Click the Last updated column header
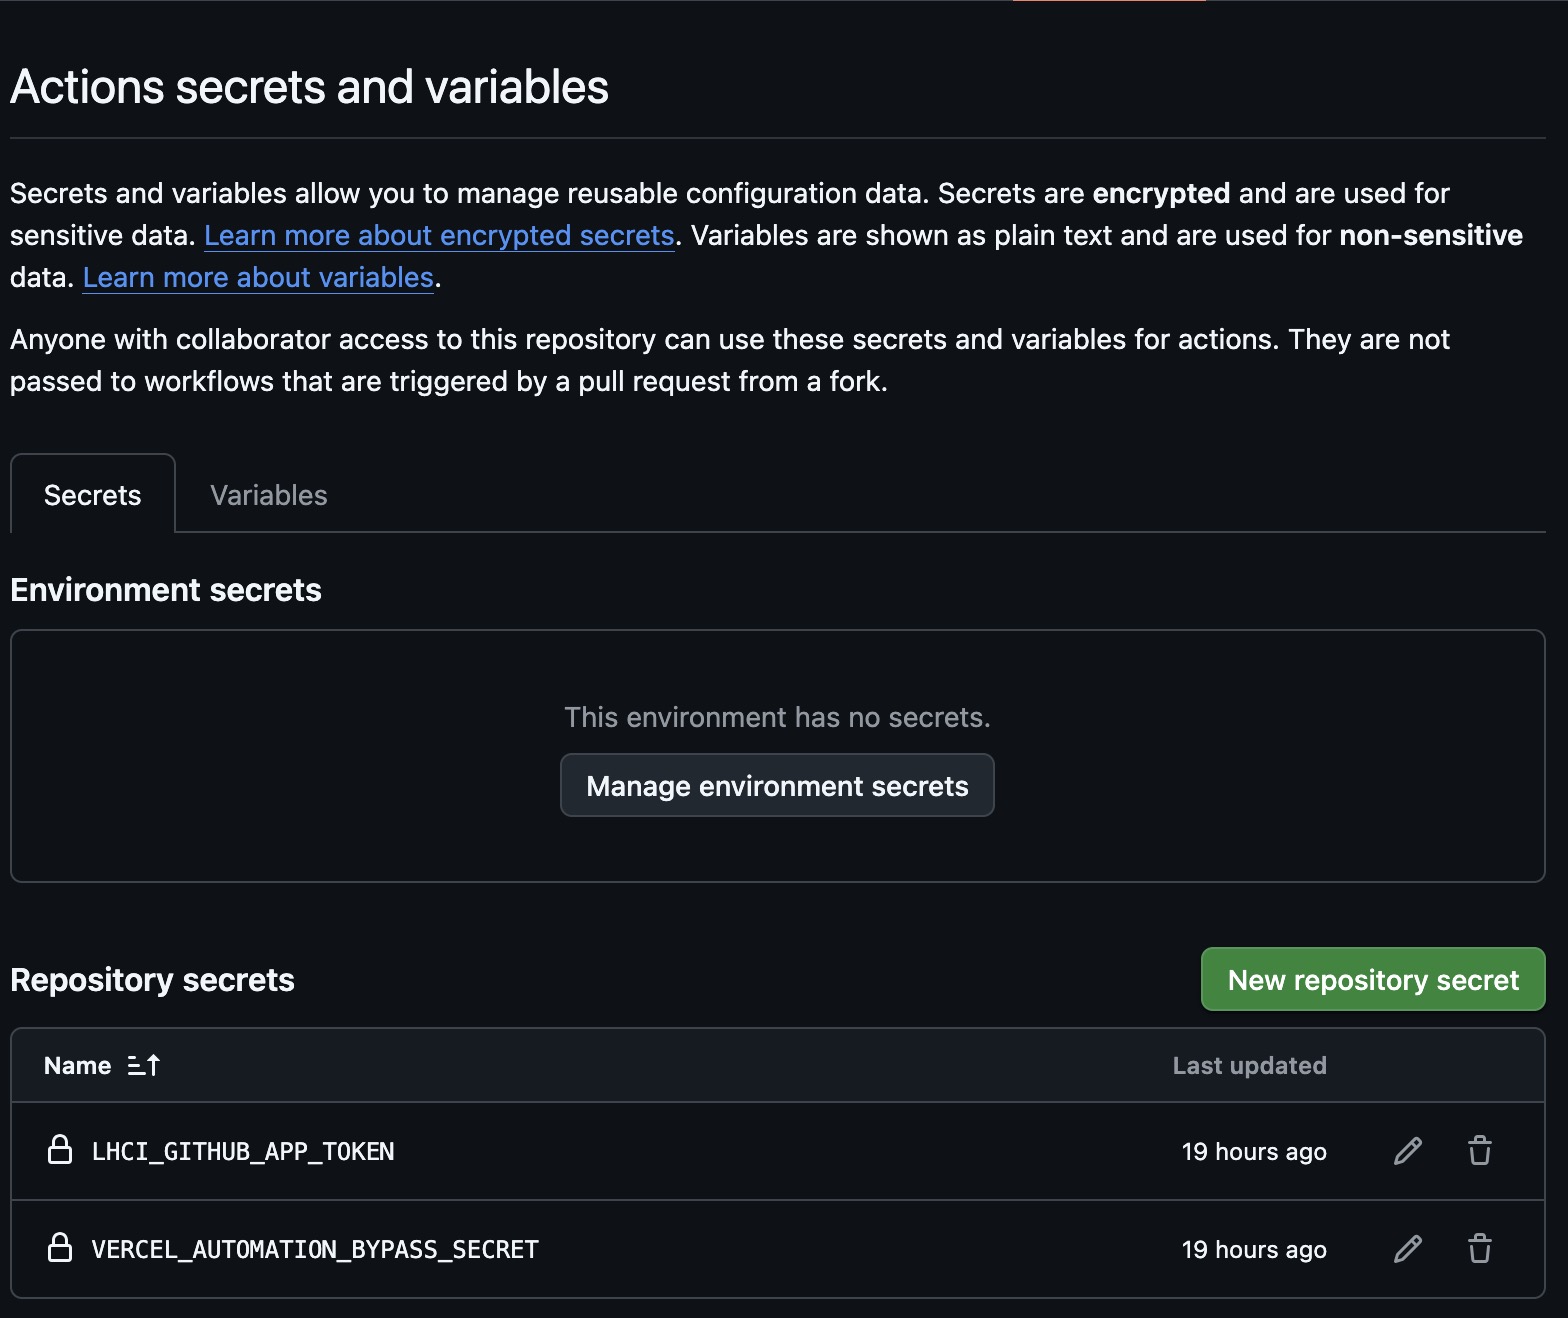 tap(1249, 1066)
